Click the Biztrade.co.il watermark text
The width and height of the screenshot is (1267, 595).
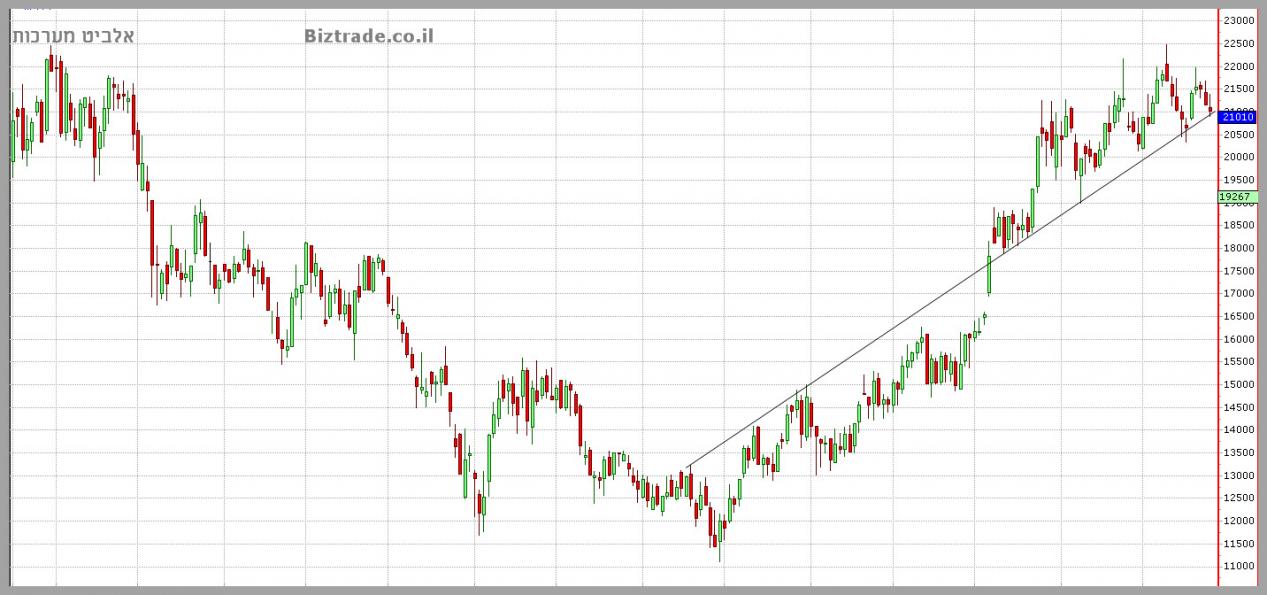(x=369, y=36)
